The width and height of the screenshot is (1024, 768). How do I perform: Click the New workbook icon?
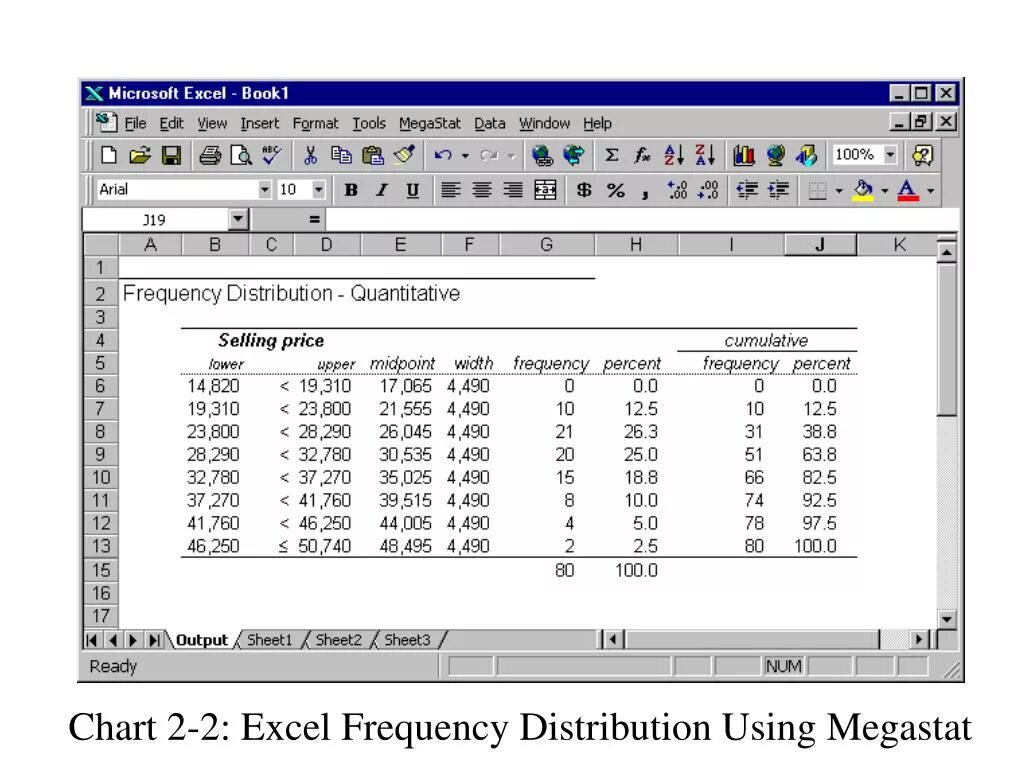coord(109,155)
